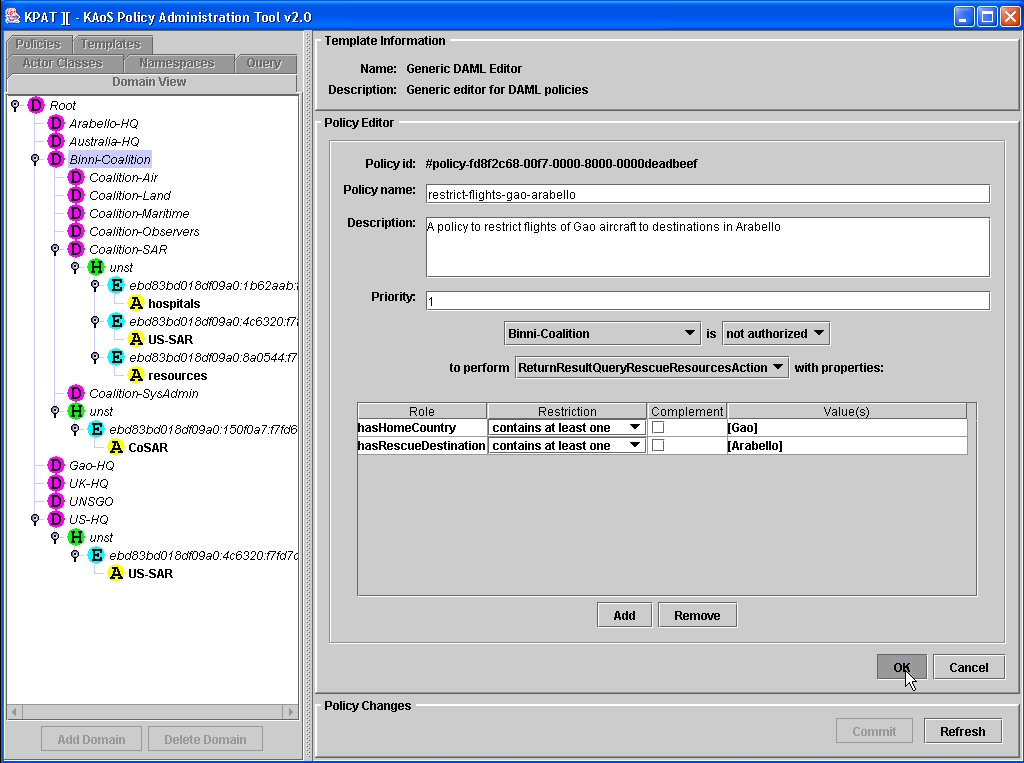
Task: Toggle Complement checkbox for hasRescueDestination
Action: point(658,445)
